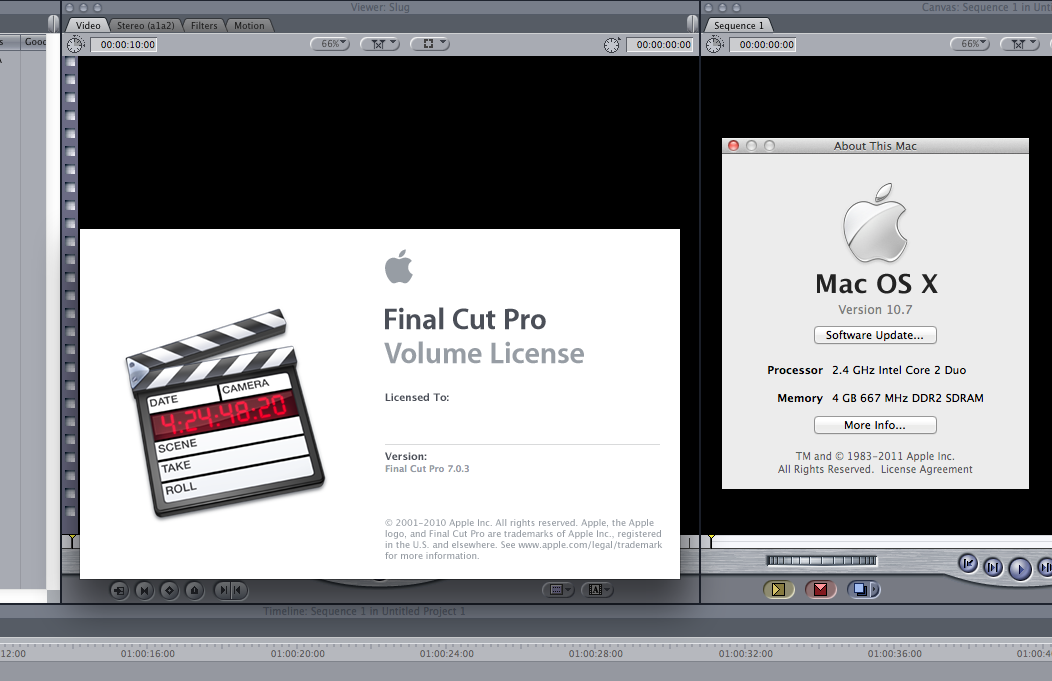Click timeline ruler at 01:00:36:00
Viewport: 1052px width, 681px height.
(x=894, y=653)
